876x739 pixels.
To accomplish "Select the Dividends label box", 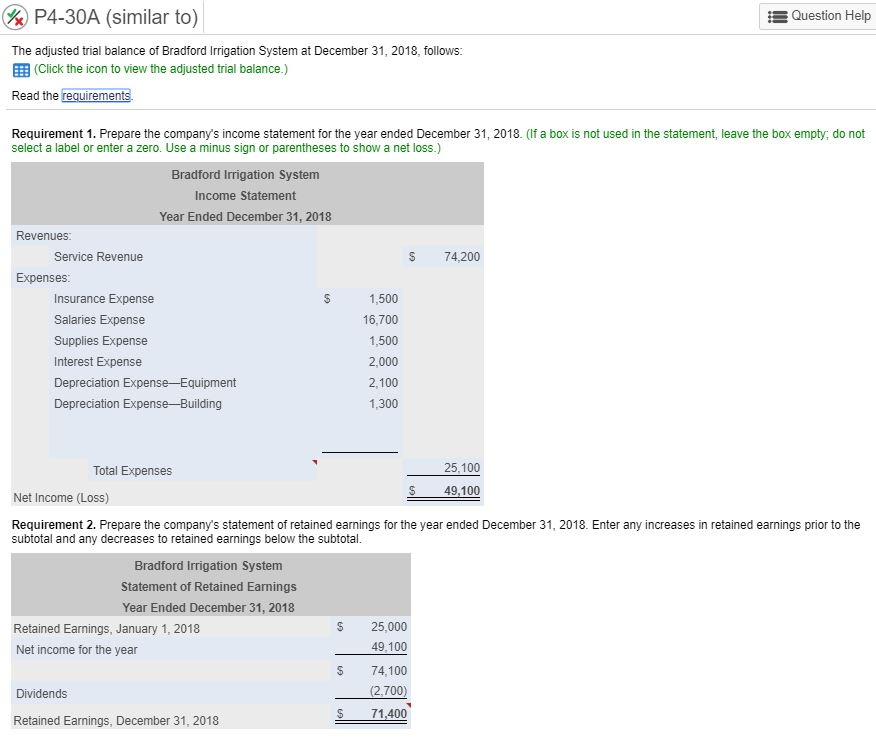I will click(x=170, y=693).
